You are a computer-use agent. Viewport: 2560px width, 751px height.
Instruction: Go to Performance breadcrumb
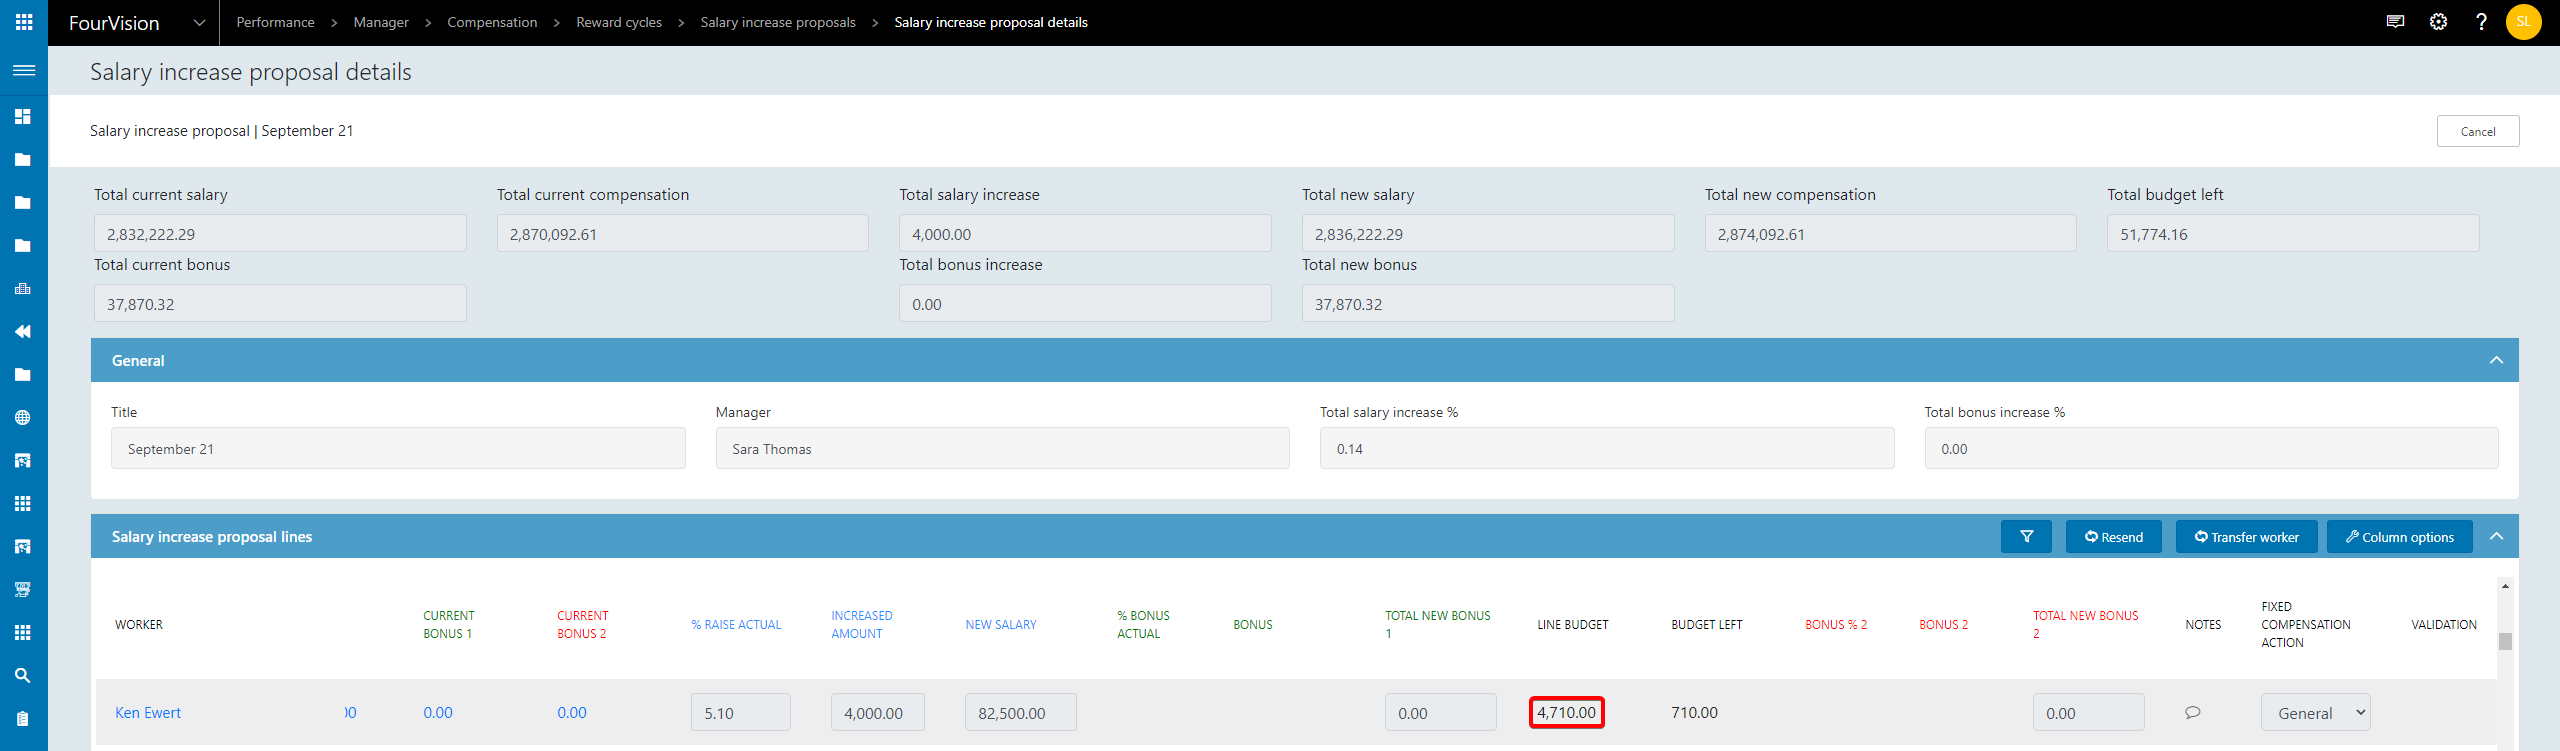[x=275, y=22]
